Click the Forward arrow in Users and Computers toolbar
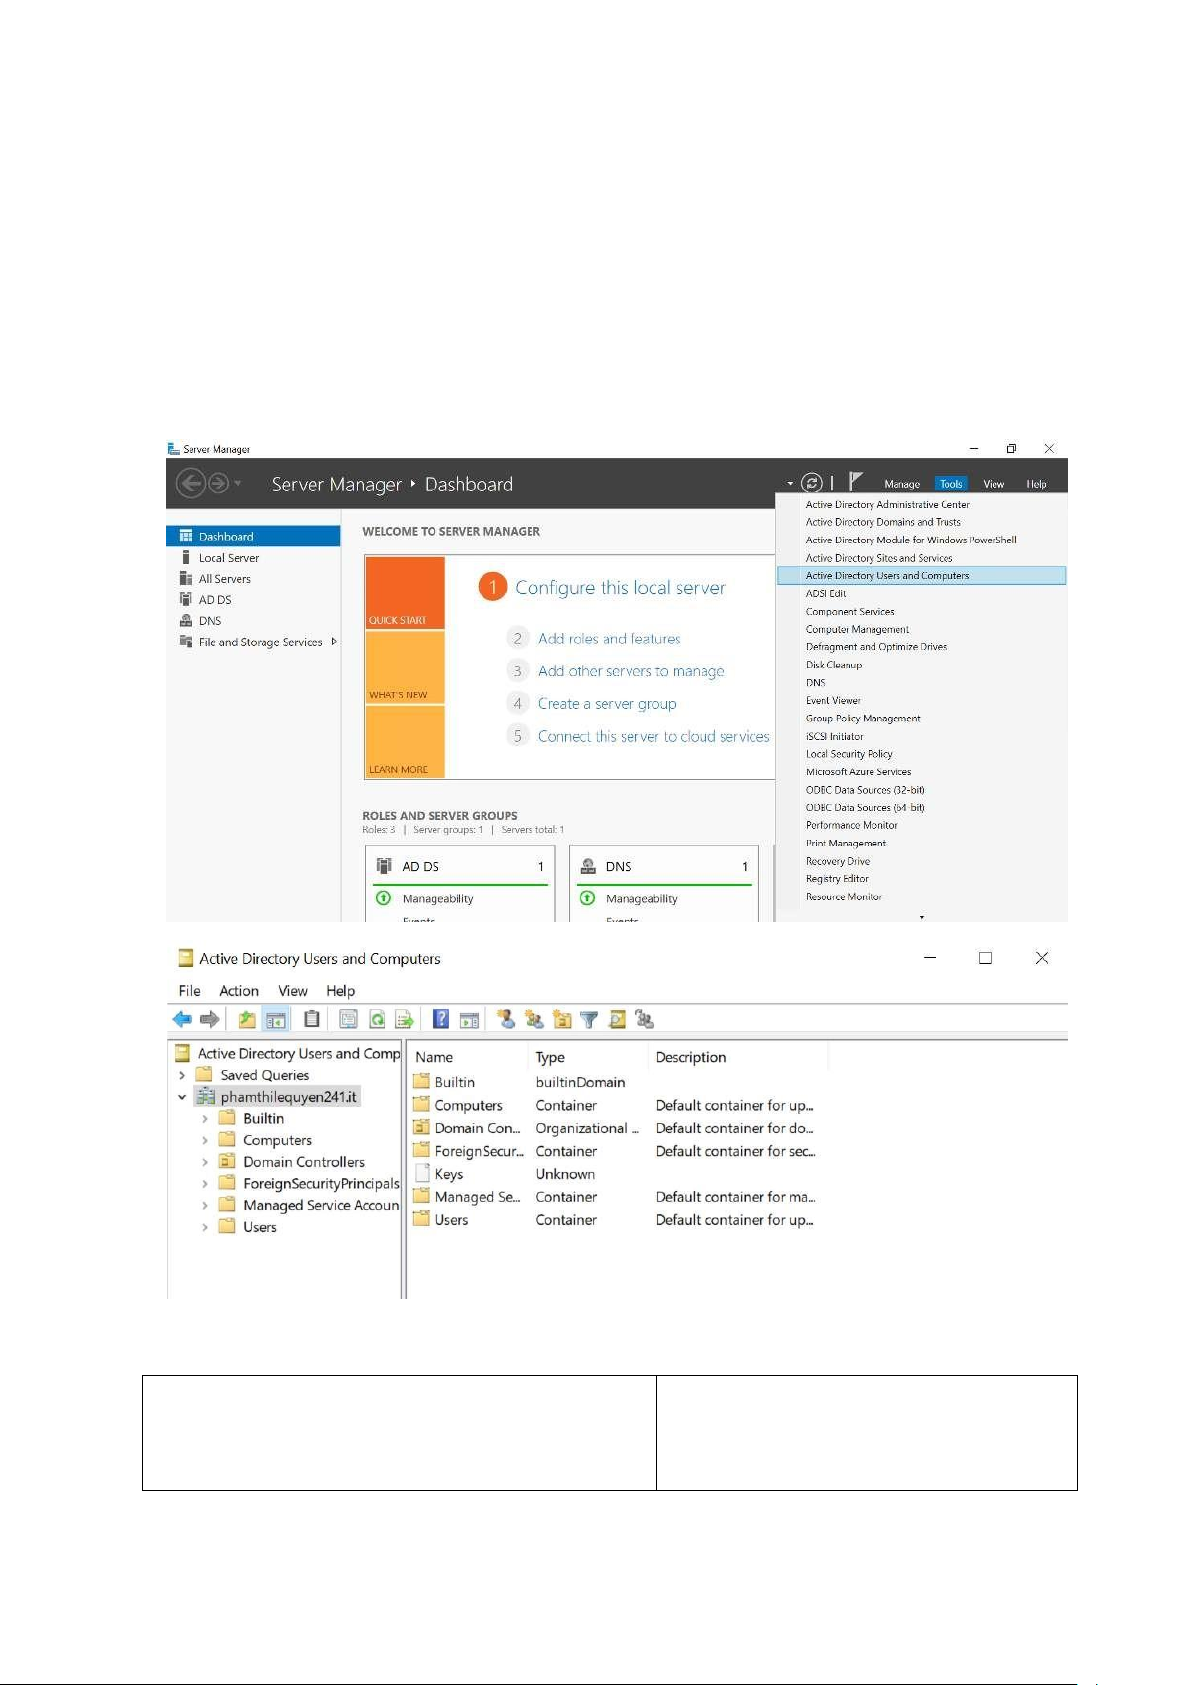Screen dimensions: 1192x1685 pos(209,1019)
